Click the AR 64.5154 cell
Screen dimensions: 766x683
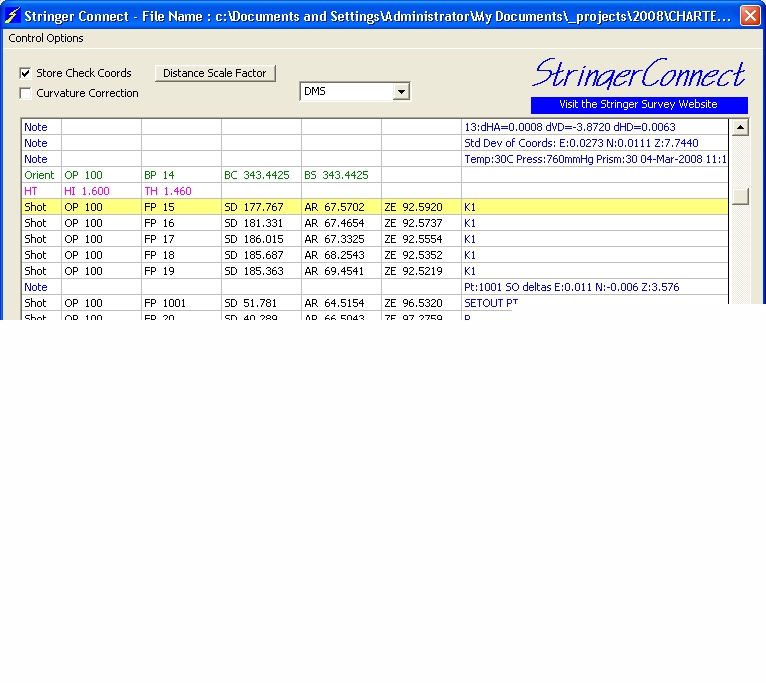click(341, 303)
